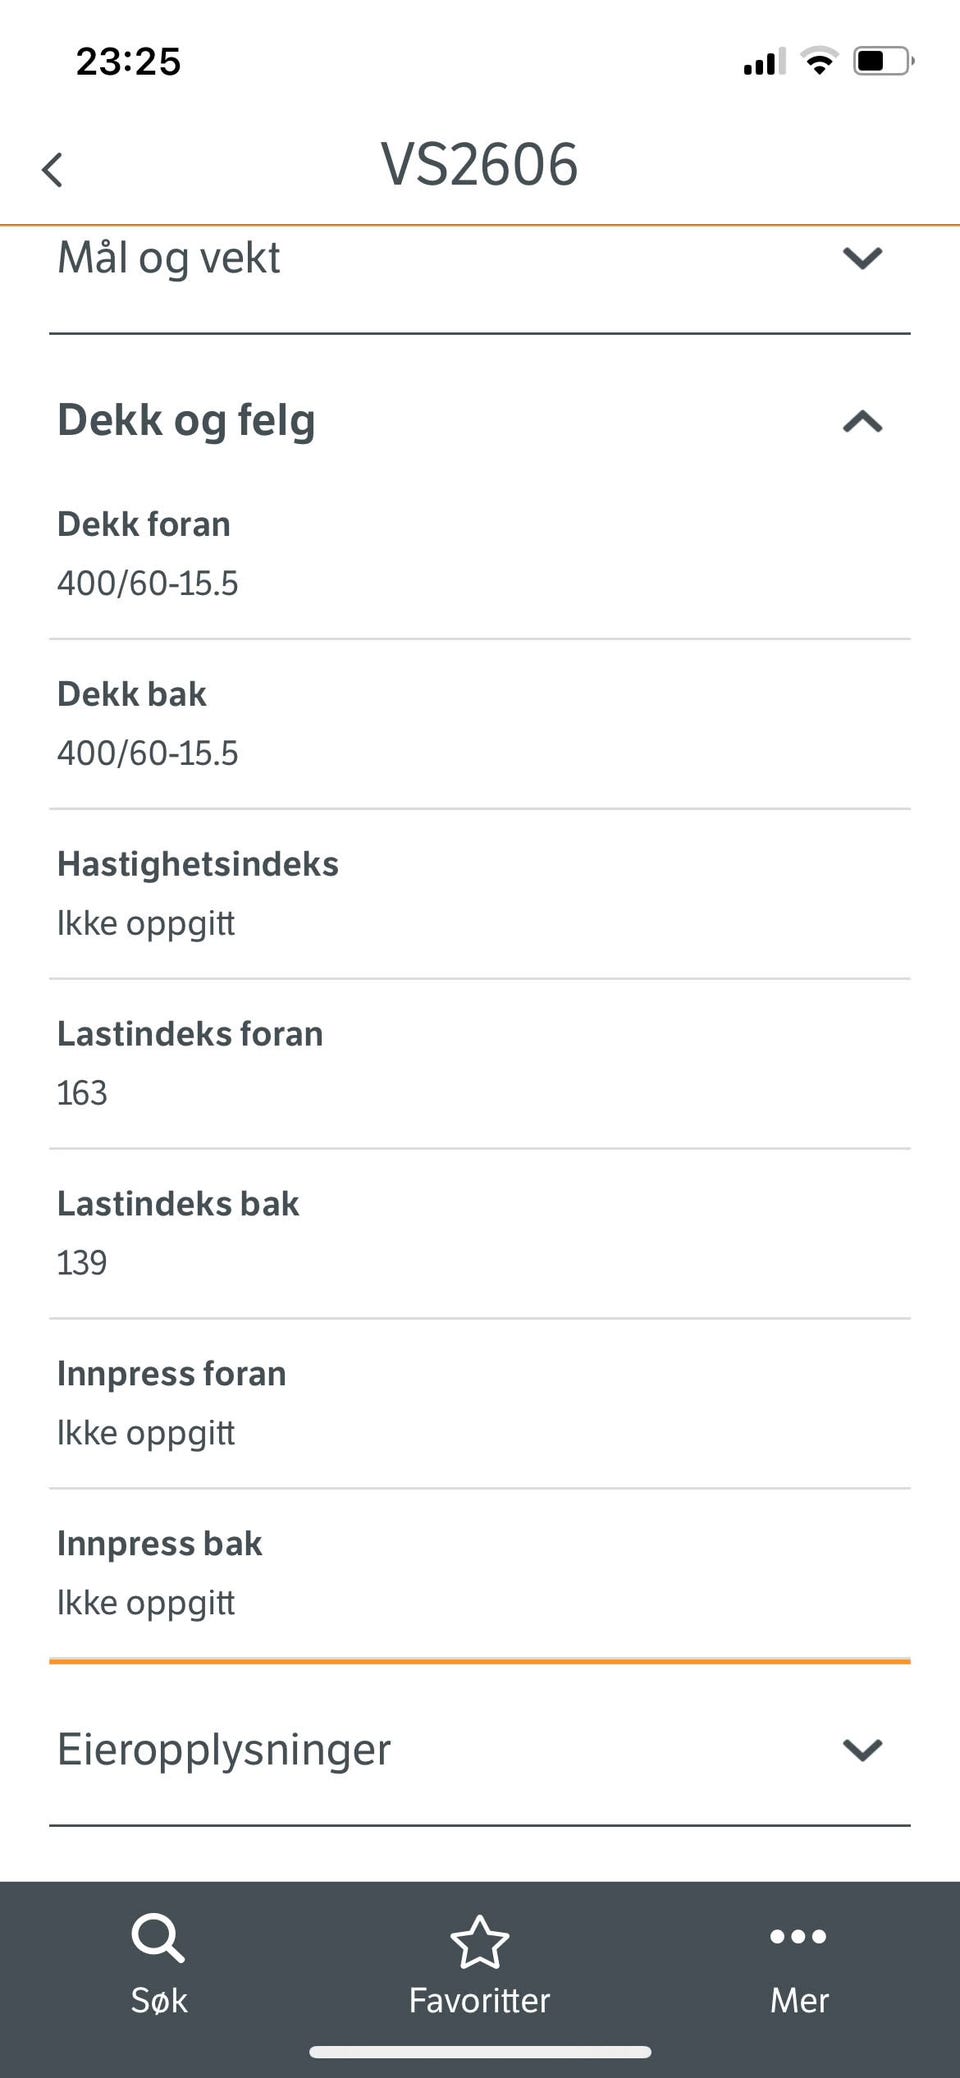Image resolution: width=960 pixels, height=2078 pixels.
Task: Tap the Favoritter star icon
Action: click(480, 1941)
